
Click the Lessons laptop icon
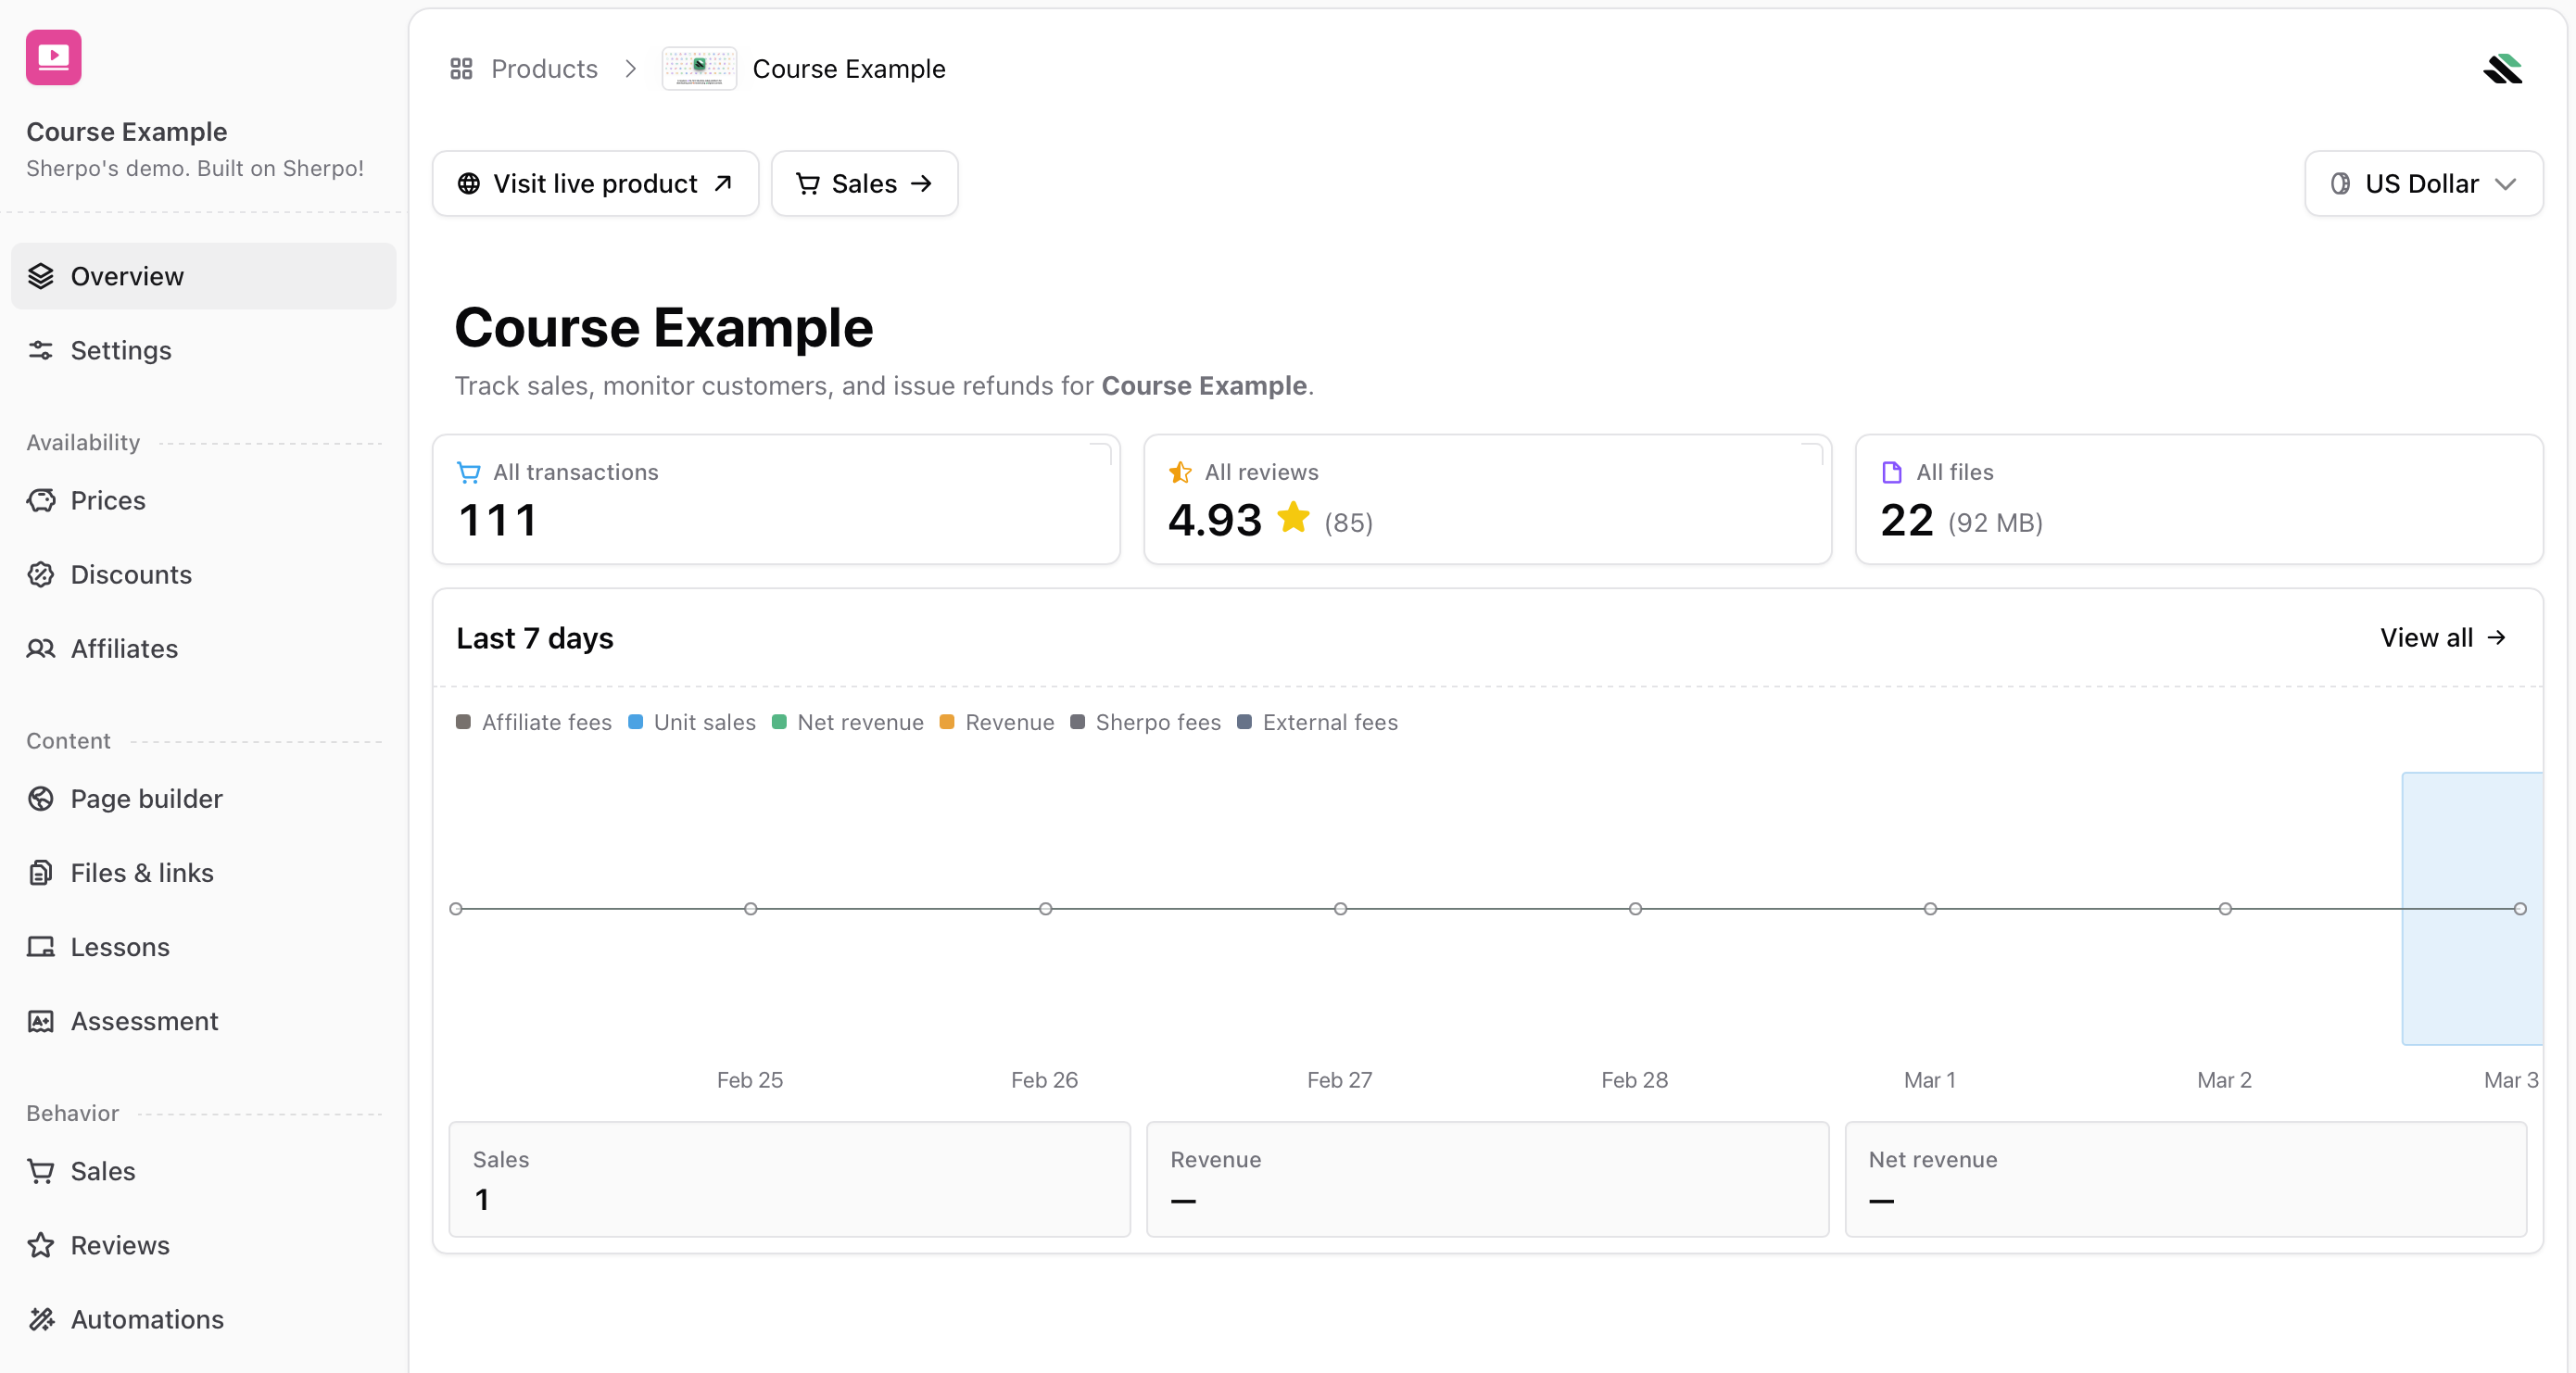click(x=41, y=947)
